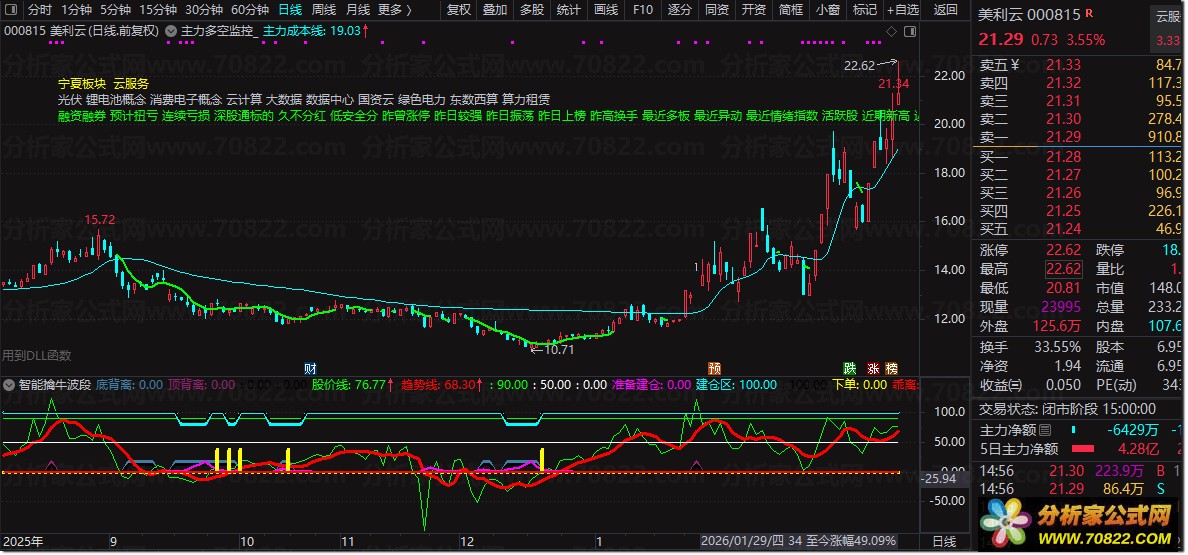Screen dimensions: 1188x555
Task: Click the 建仓区: 100.00 indicator value
Action: (736, 384)
